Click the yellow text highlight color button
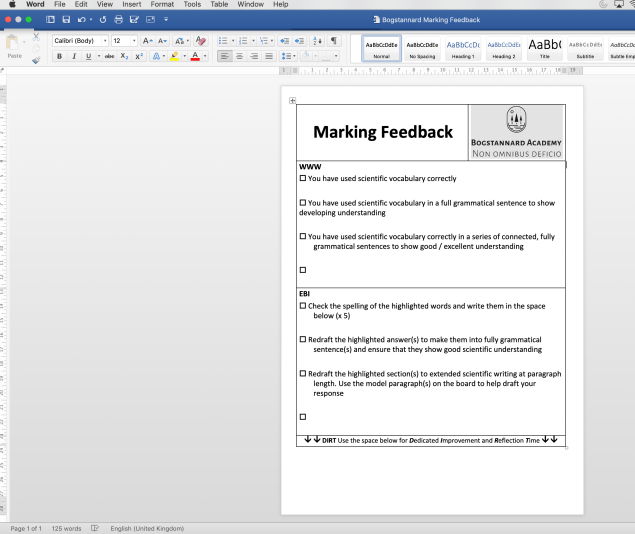 click(173, 57)
